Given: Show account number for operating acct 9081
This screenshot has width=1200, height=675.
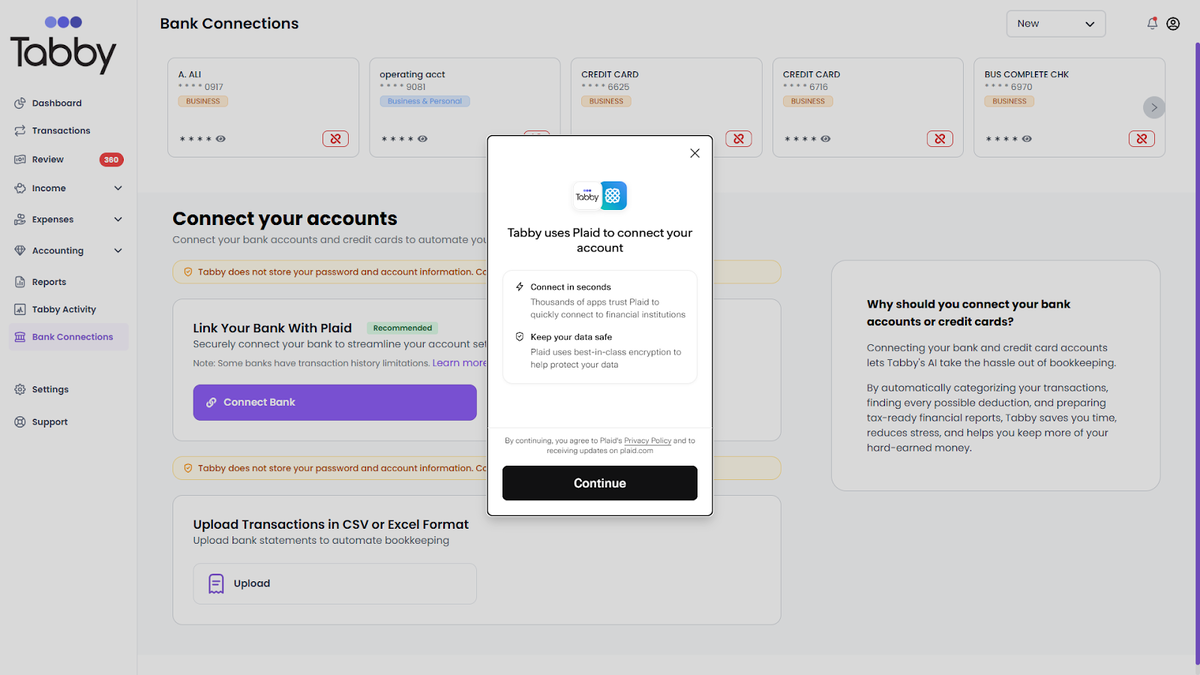Looking at the screenshot, I should coord(423,139).
